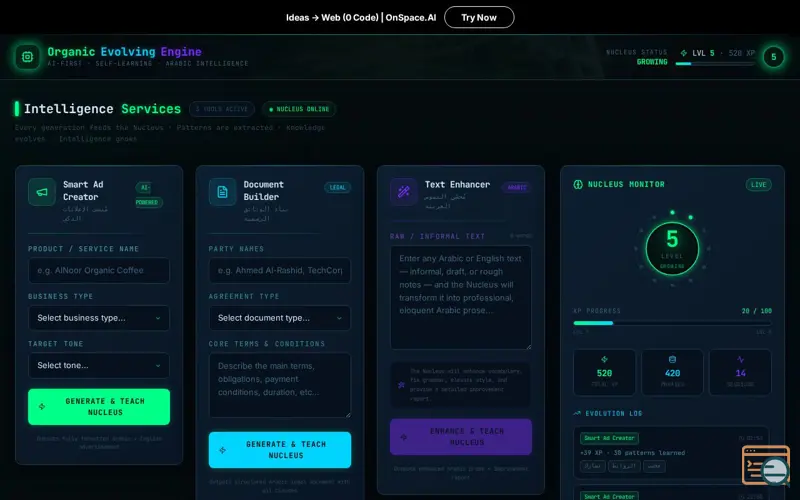The image size is (800, 500).
Task: Click the trending arrow icon beside Evolution Log
Action: 577,413
